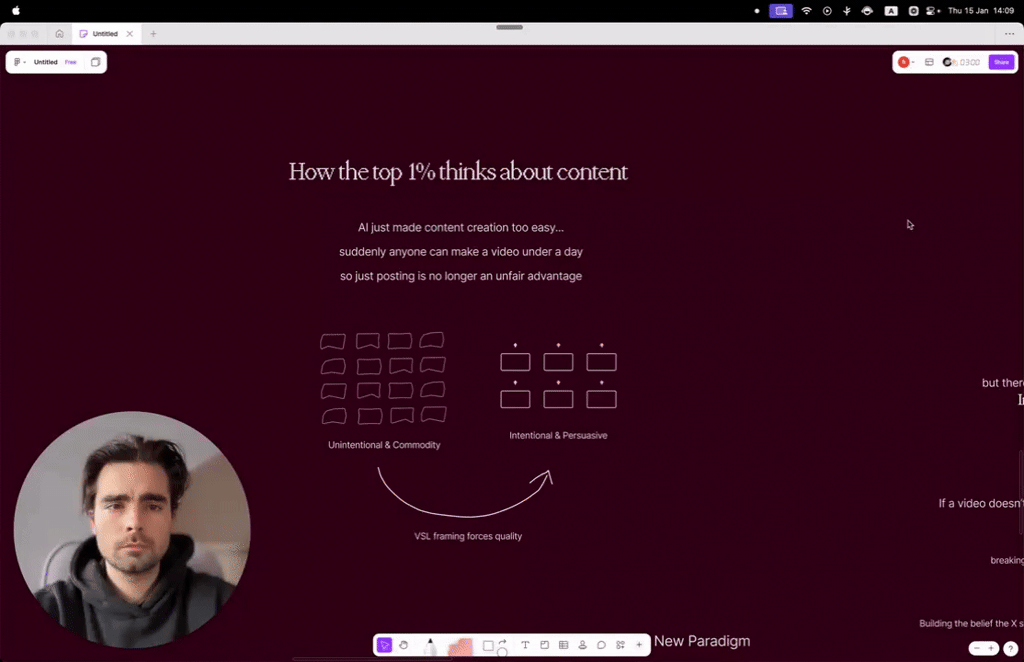
Task: Close the Untitled tab
Action: point(130,34)
